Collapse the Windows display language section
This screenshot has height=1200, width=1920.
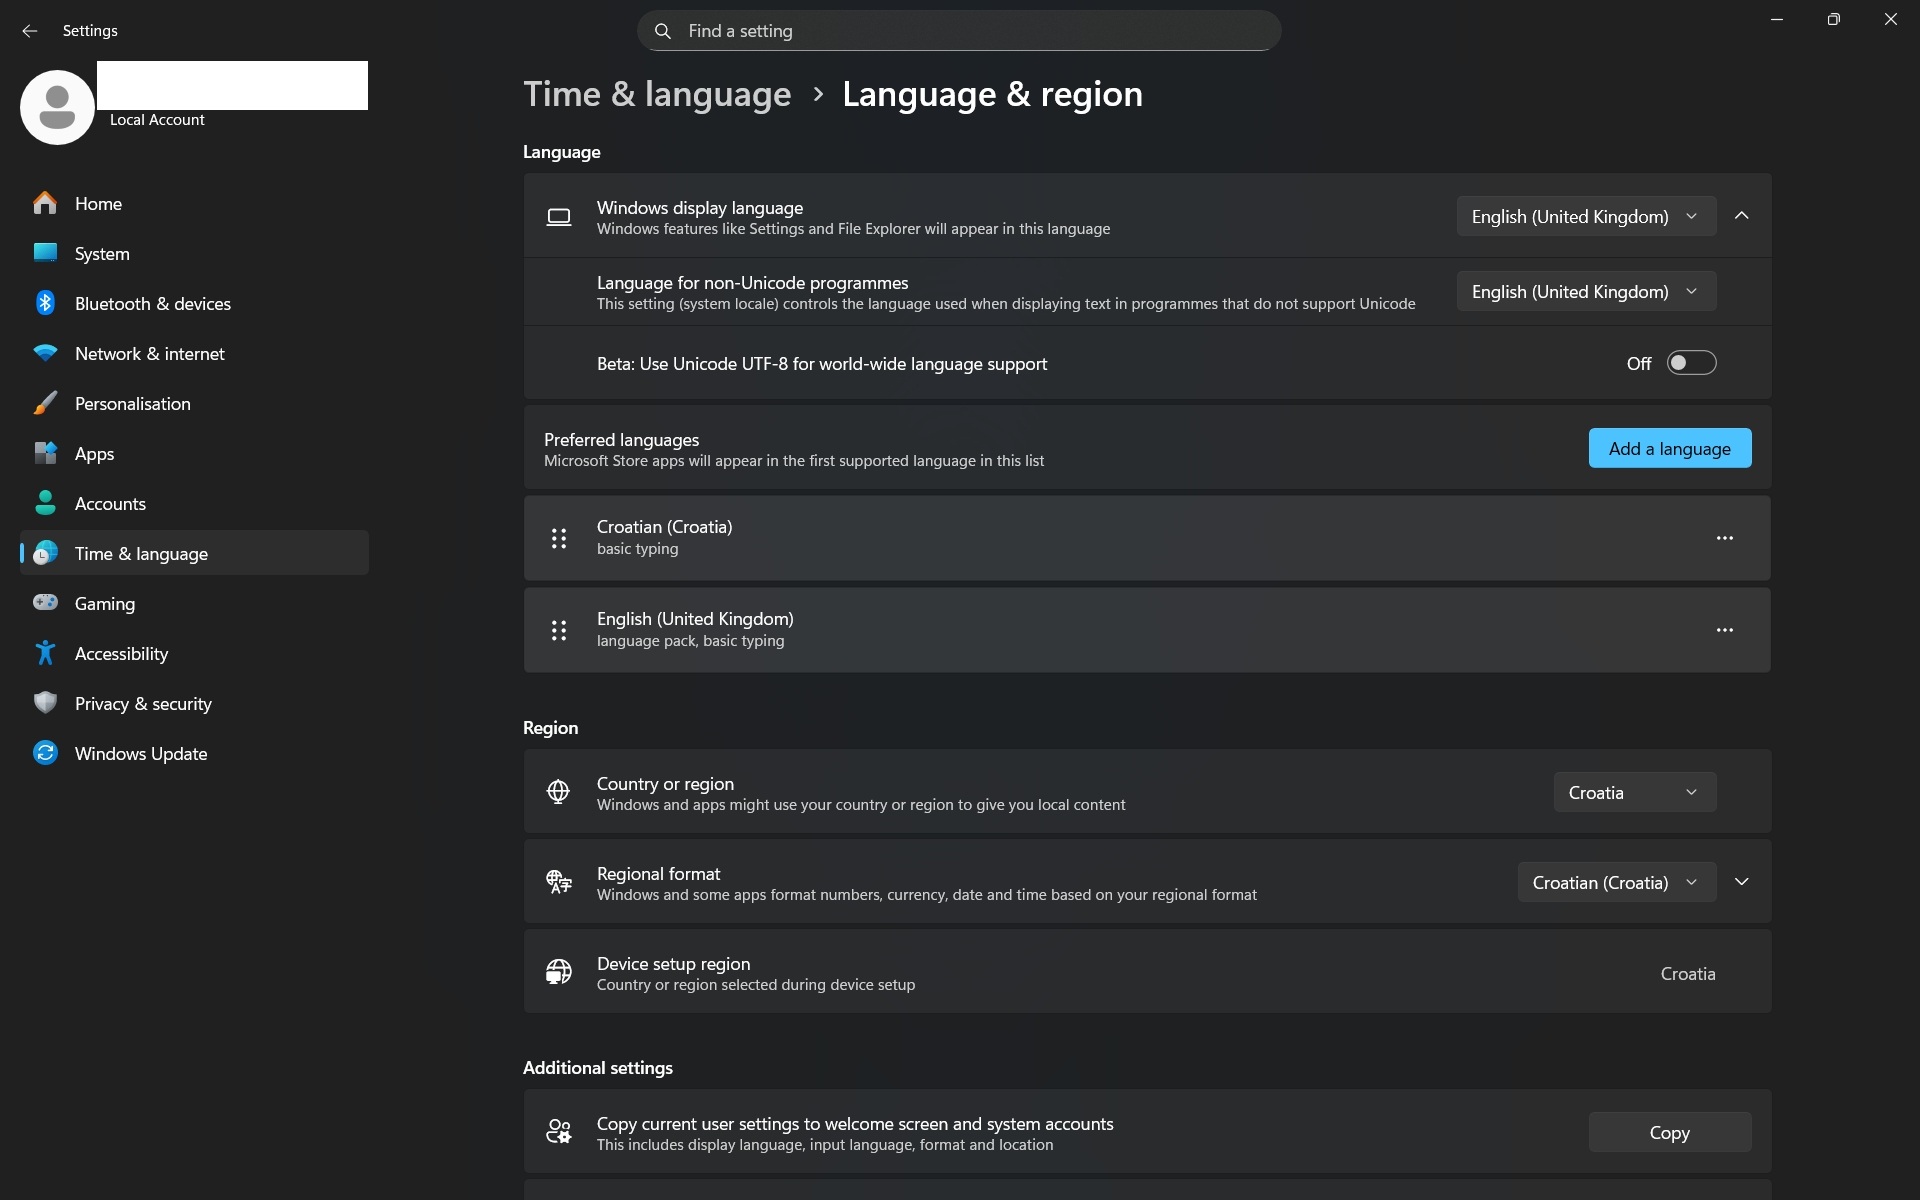point(1741,216)
